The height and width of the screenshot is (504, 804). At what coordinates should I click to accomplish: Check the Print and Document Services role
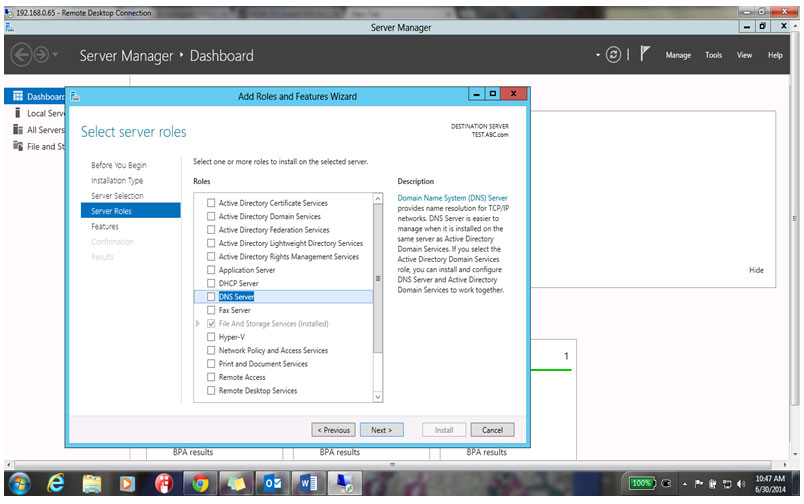point(211,364)
